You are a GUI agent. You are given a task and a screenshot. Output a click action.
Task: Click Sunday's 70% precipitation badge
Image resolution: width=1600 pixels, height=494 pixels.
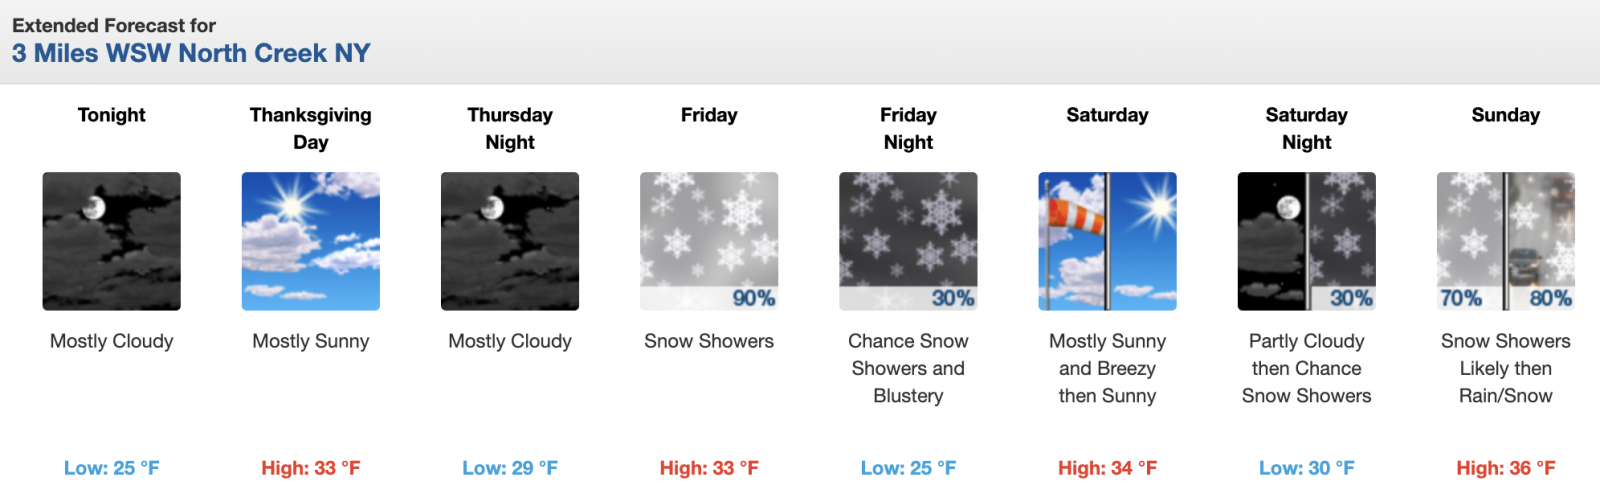(x=1460, y=298)
